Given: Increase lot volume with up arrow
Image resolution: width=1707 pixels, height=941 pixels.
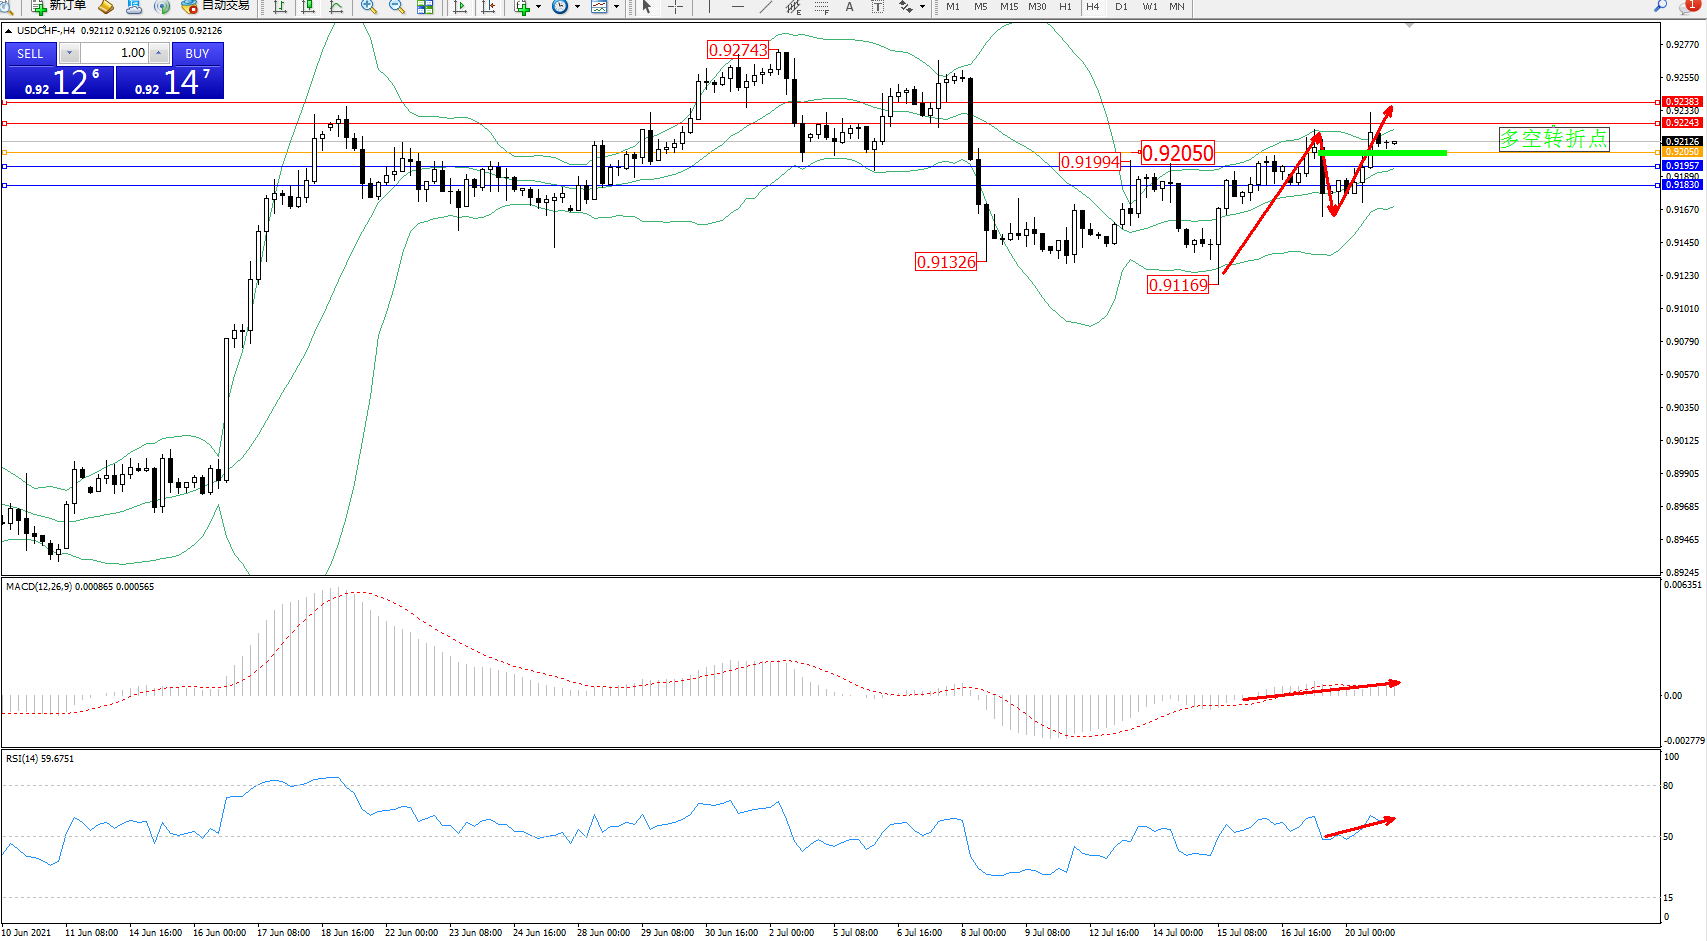Looking at the screenshot, I should pos(159,53).
